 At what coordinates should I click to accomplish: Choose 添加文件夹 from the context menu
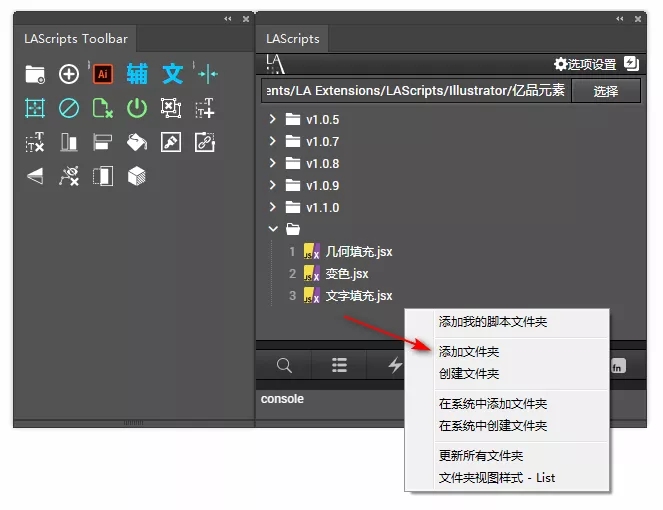(x=469, y=352)
